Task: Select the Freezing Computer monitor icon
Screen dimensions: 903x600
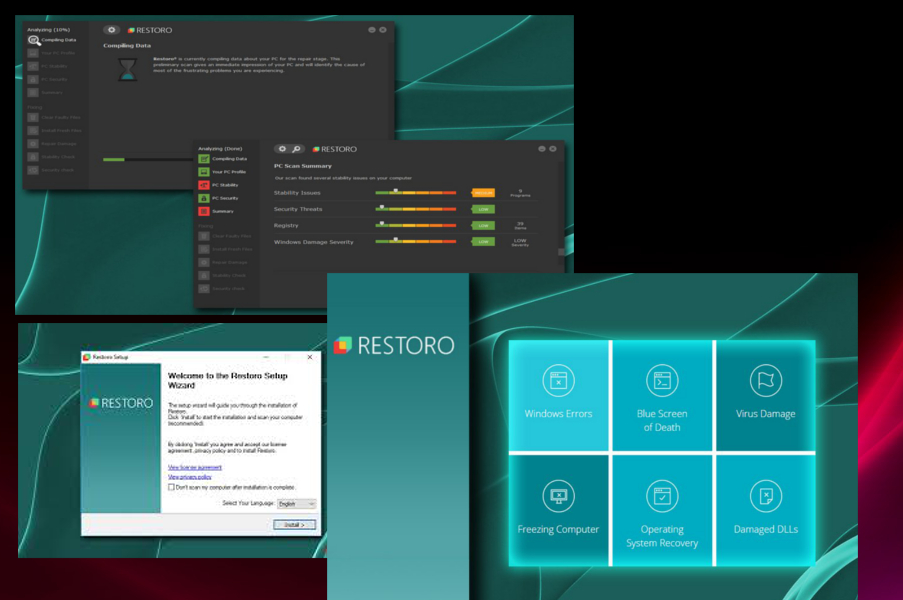Action: point(558,496)
